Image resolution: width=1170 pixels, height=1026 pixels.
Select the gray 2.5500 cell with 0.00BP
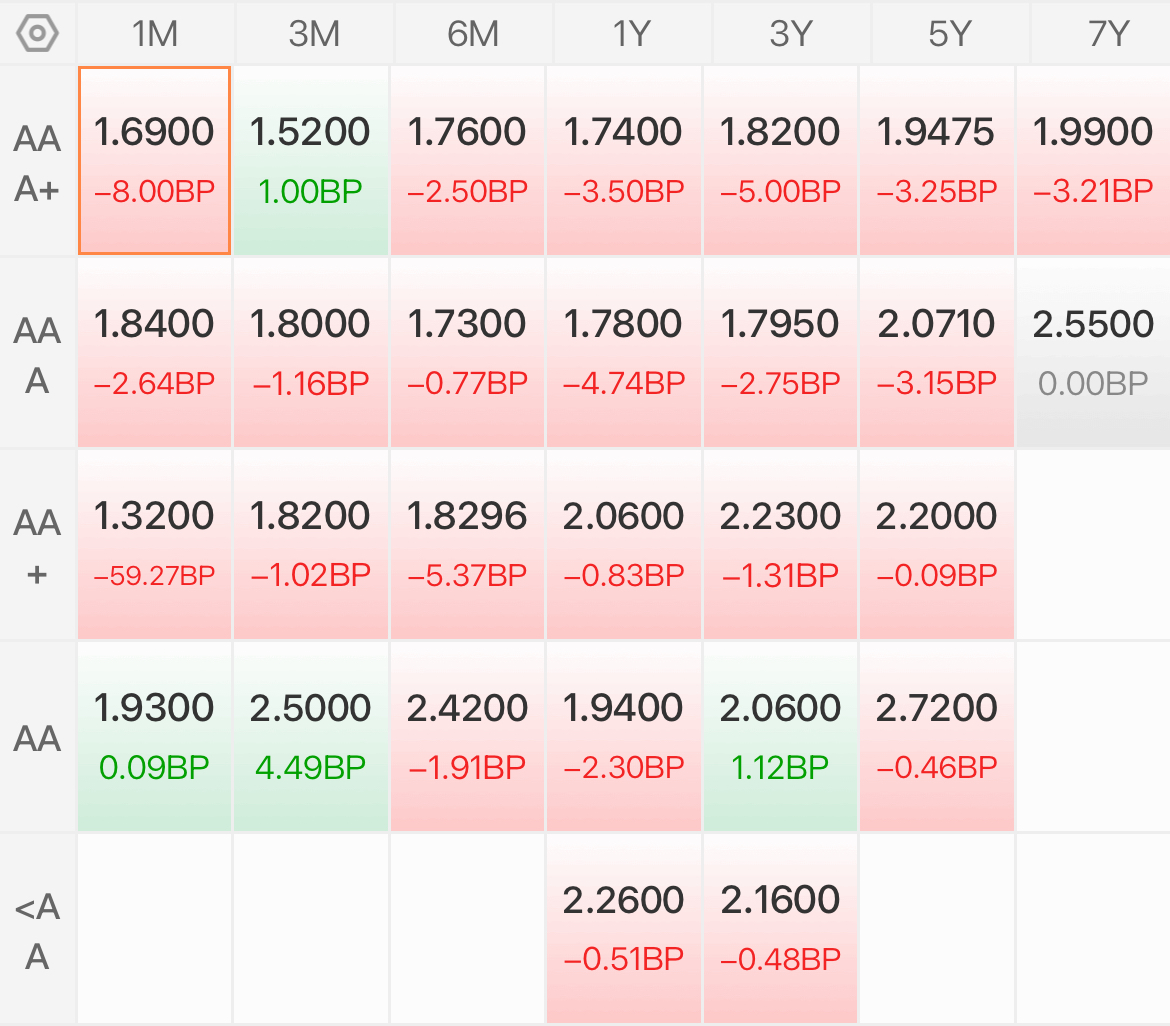(1093, 352)
